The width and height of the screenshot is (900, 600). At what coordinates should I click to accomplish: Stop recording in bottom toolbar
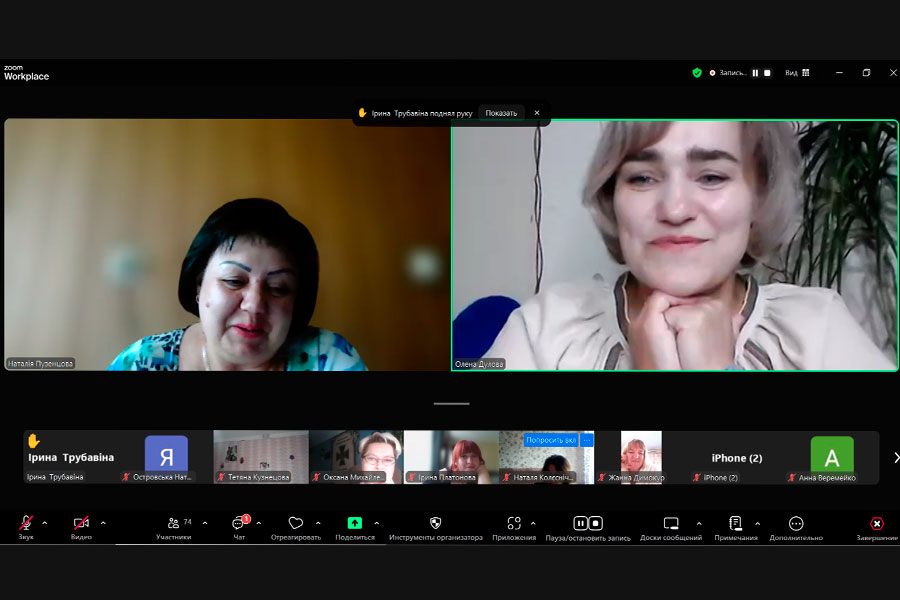tap(596, 523)
